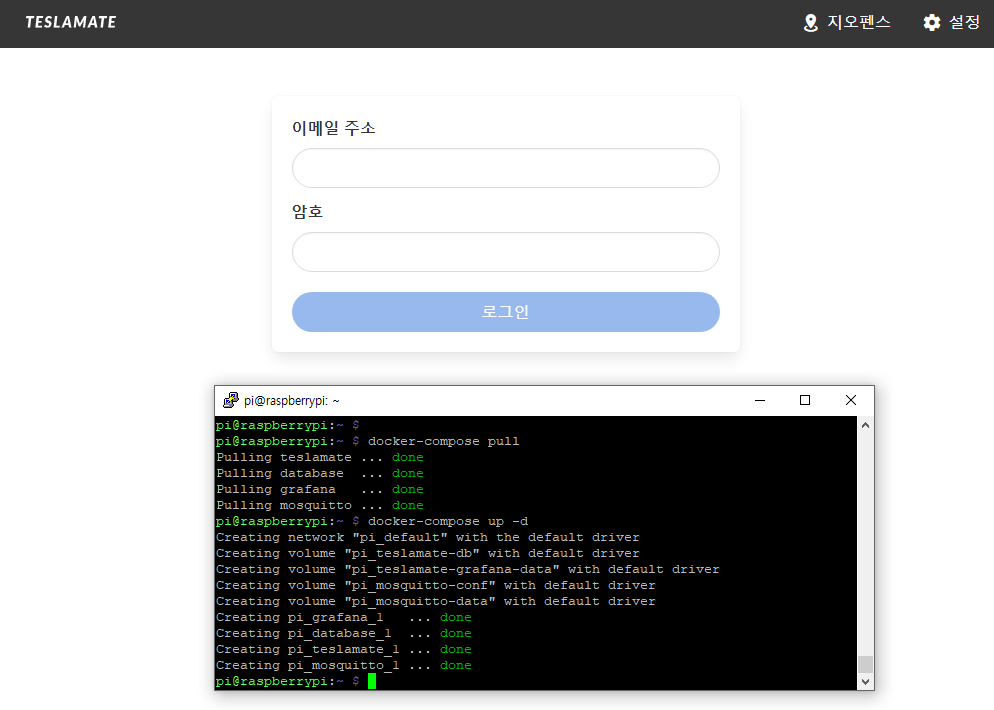Viewport: 994px width, 710px height.
Task: Minimize the pi@raspberrypi terminal window
Action: point(759,400)
